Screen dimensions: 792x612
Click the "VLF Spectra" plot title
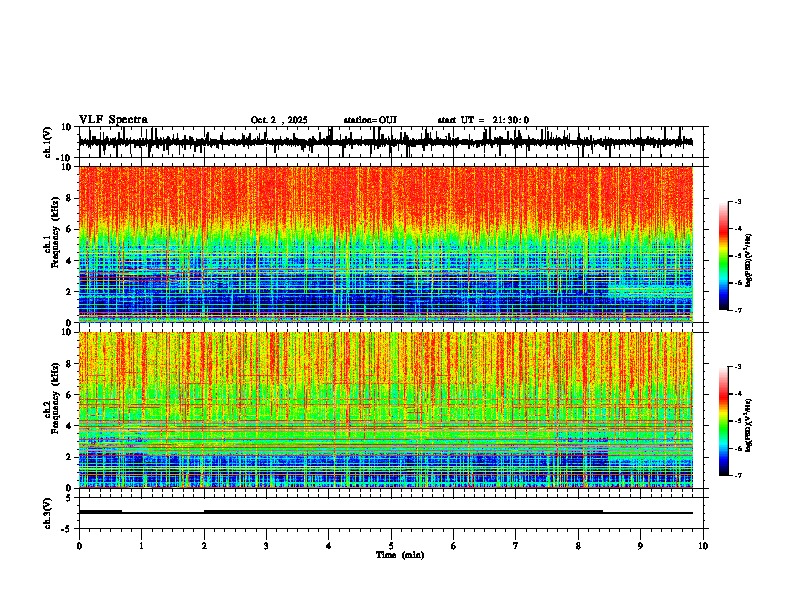[113, 120]
